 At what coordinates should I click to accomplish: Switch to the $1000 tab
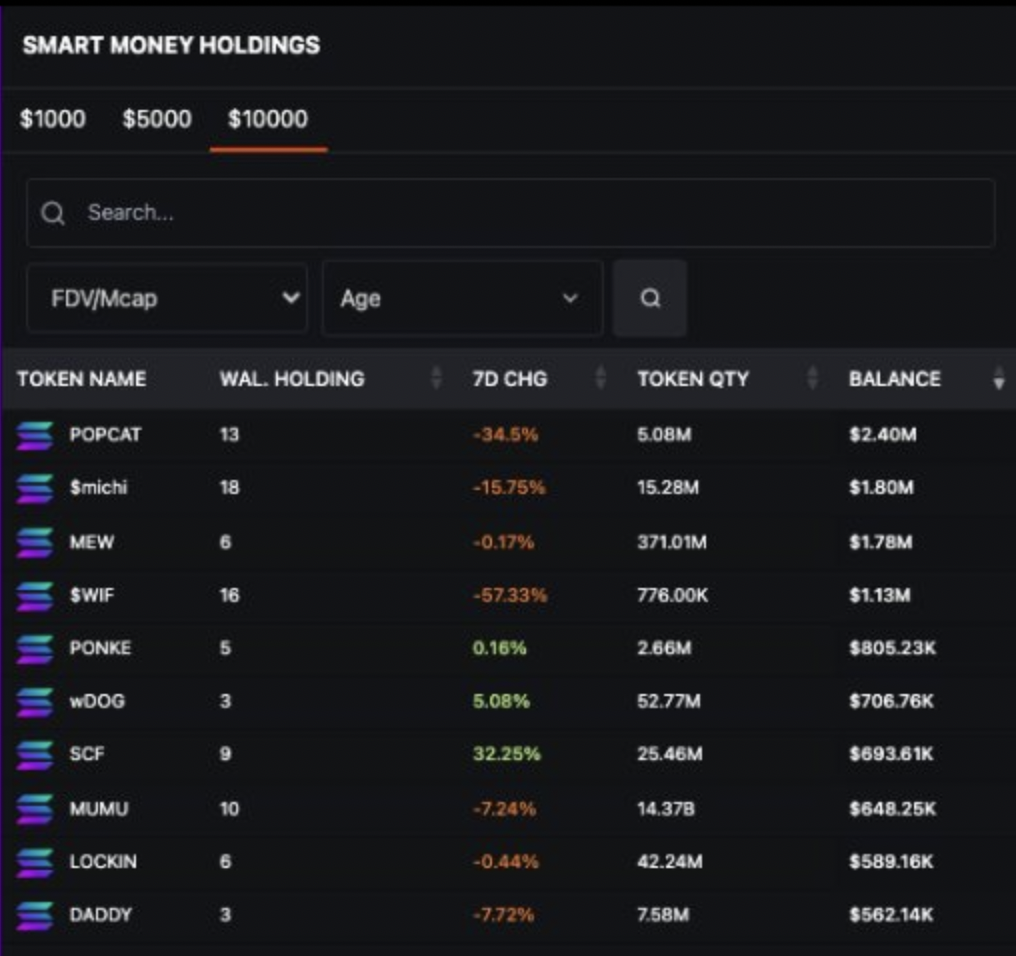pyautogui.click(x=53, y=119)
